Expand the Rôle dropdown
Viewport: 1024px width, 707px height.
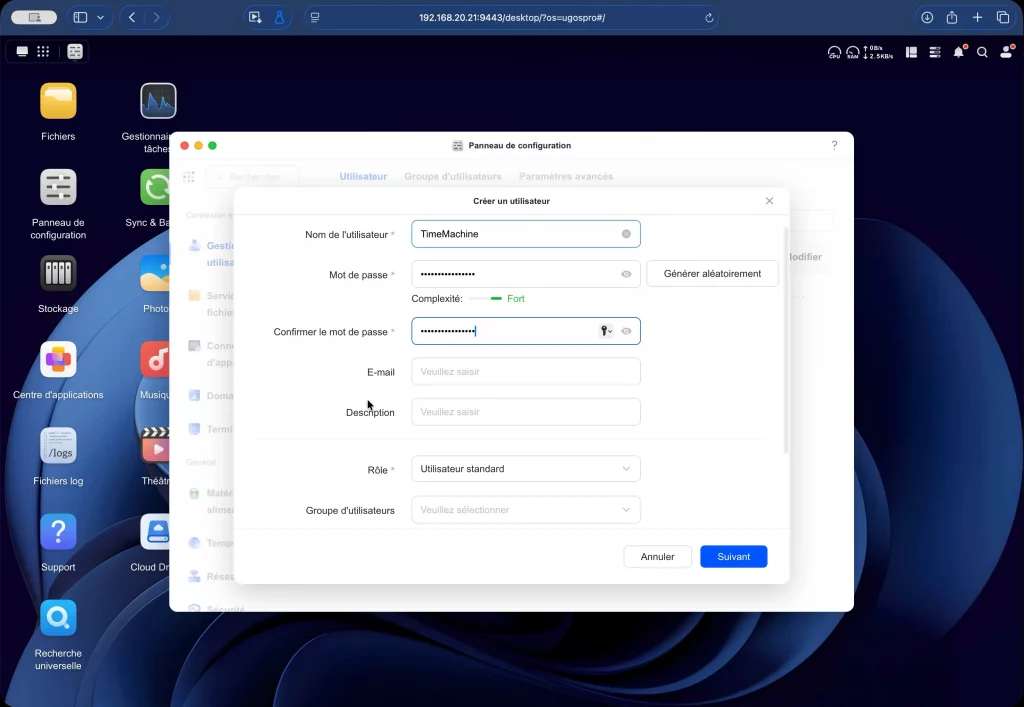[525, 469]
